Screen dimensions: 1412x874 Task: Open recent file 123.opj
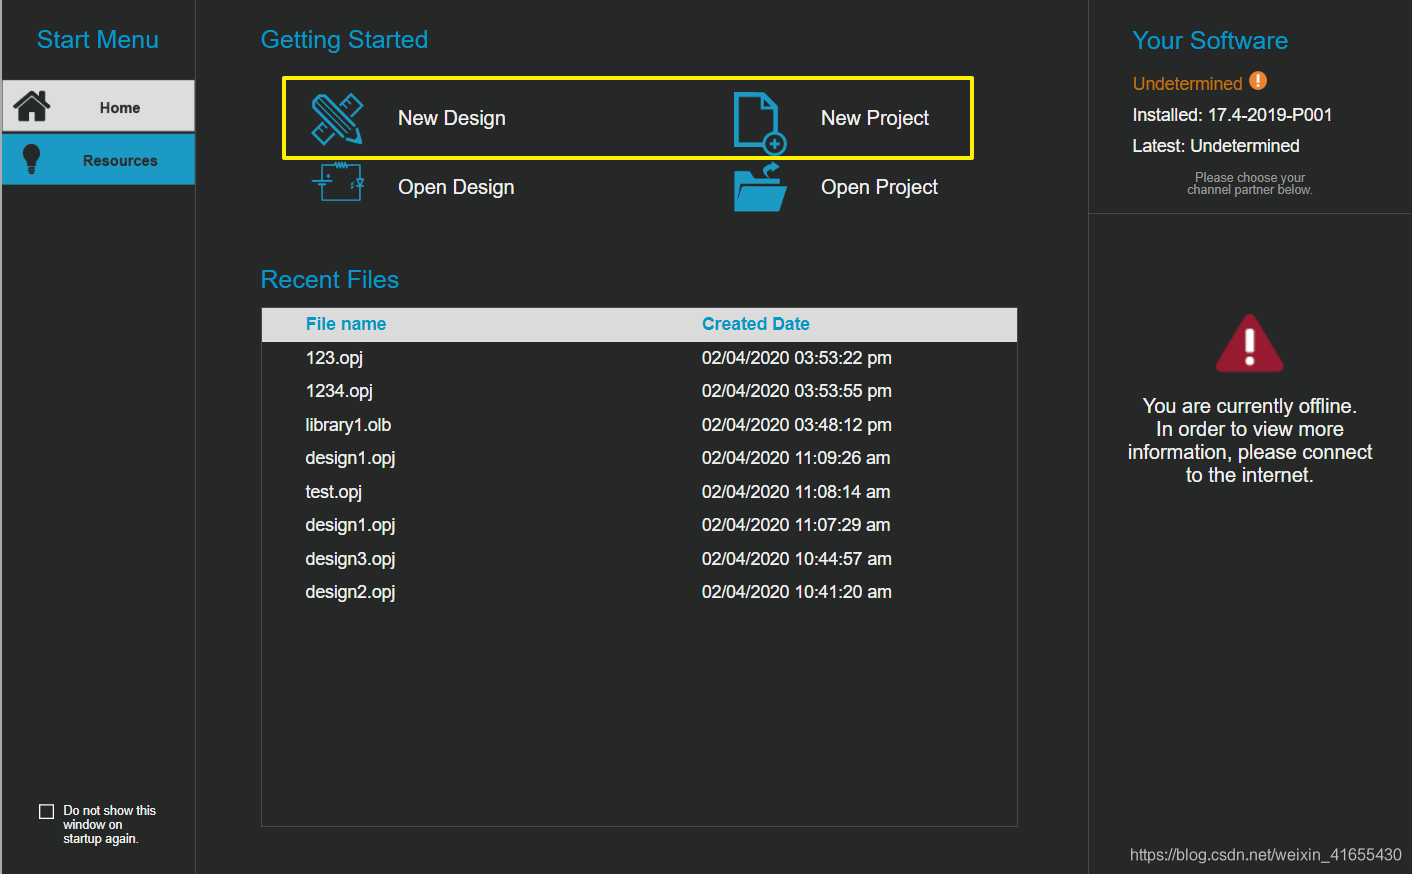[334, 358]
